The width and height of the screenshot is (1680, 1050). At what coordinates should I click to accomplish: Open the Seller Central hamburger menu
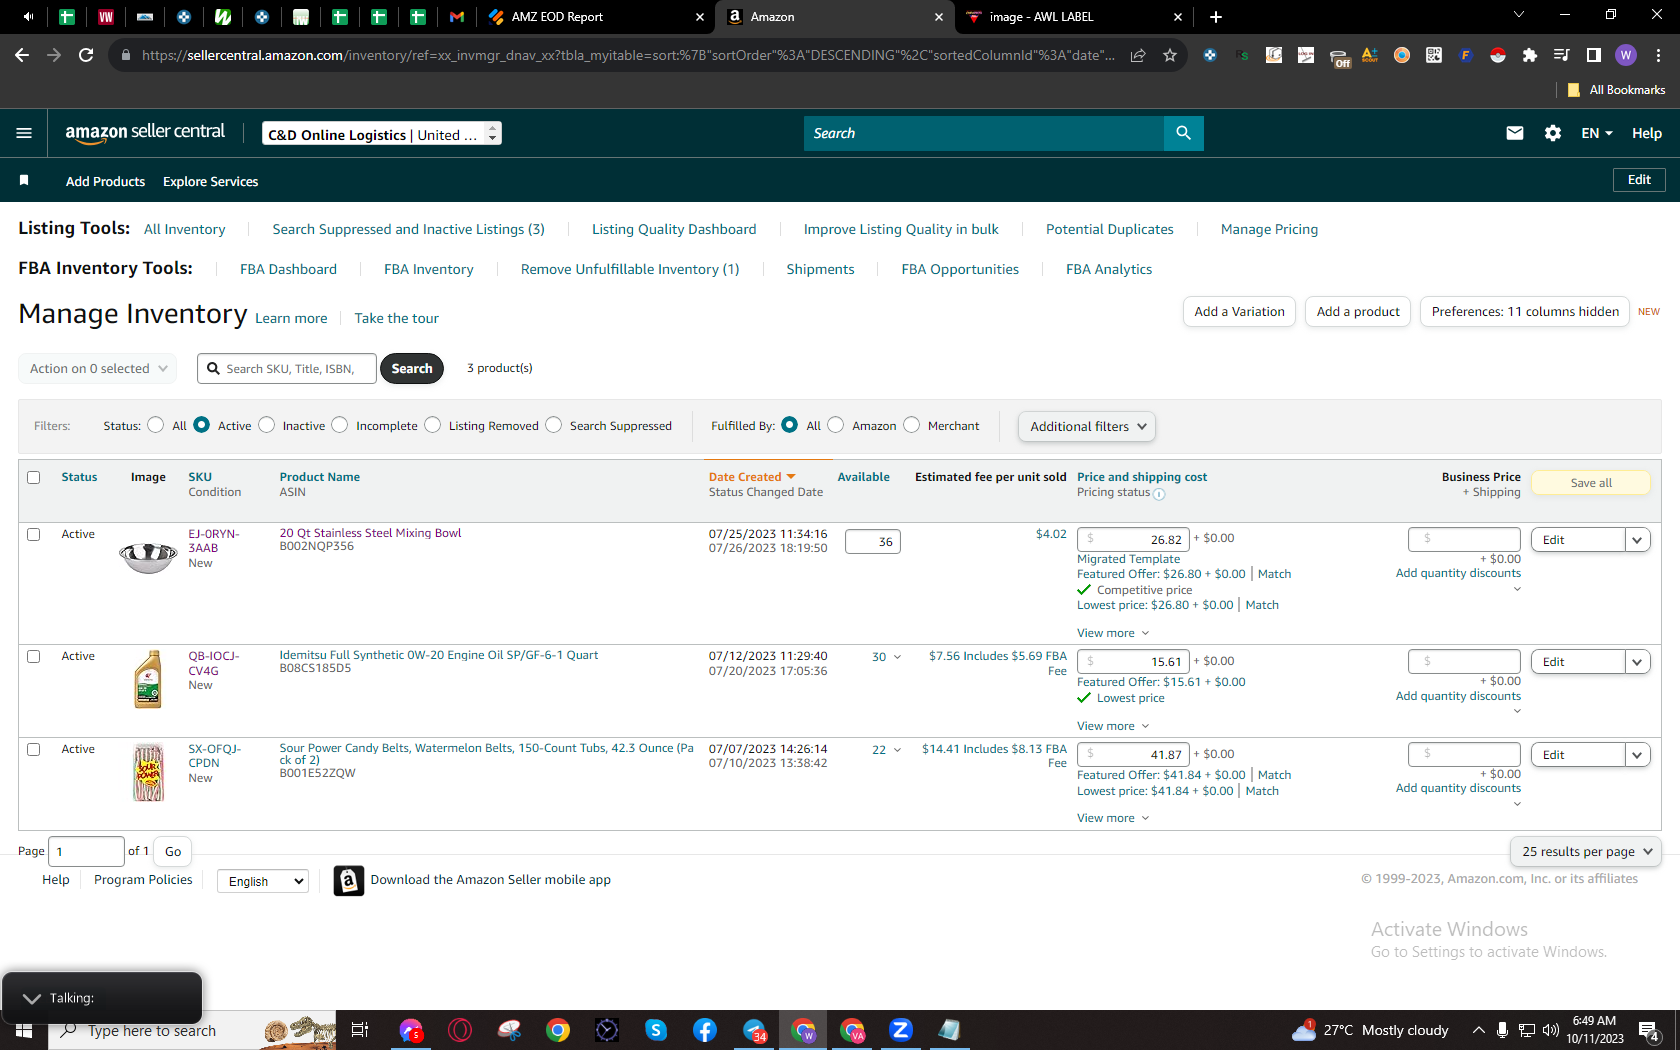click(24, 133)
